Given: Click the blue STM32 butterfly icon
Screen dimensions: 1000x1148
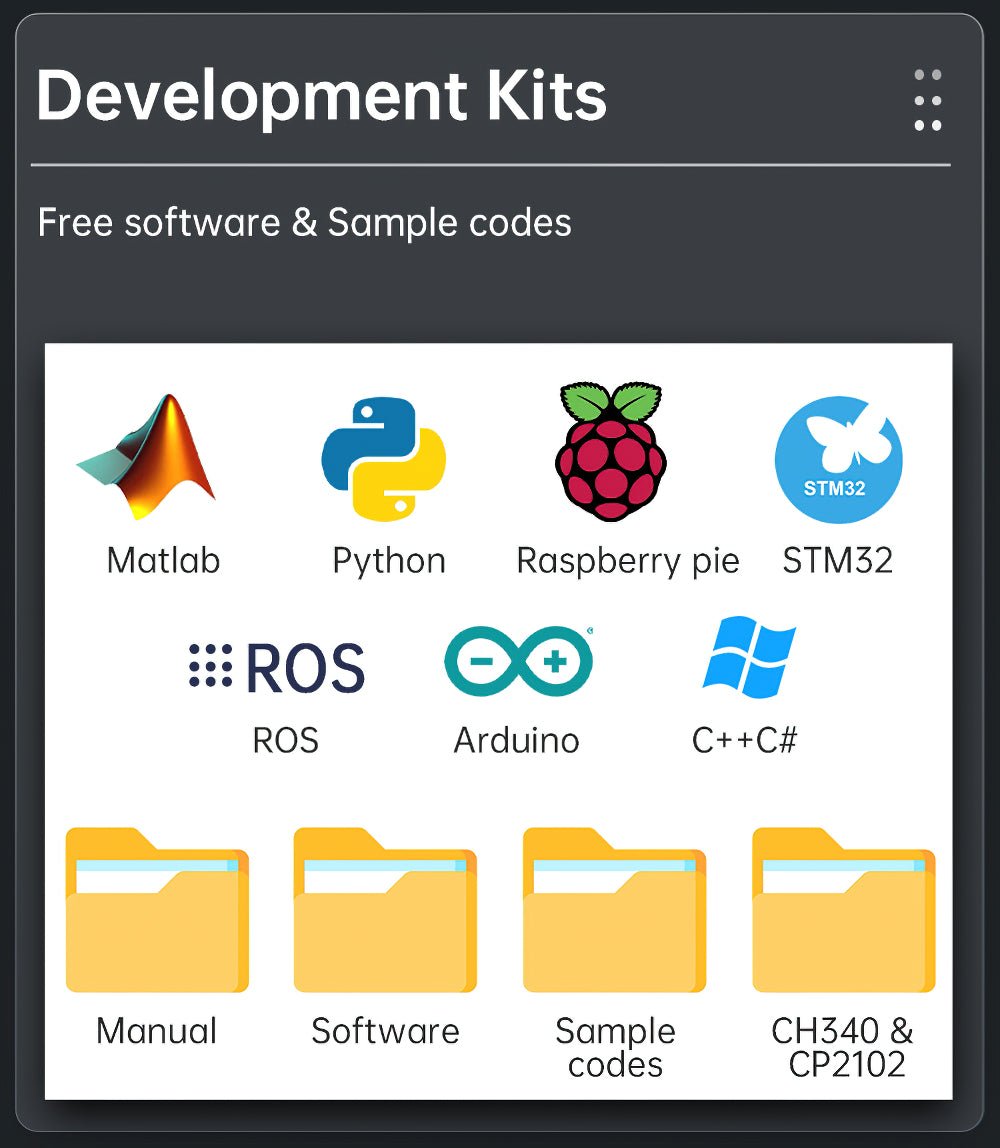Looking at the screenshot, I should tap(838, 459).
